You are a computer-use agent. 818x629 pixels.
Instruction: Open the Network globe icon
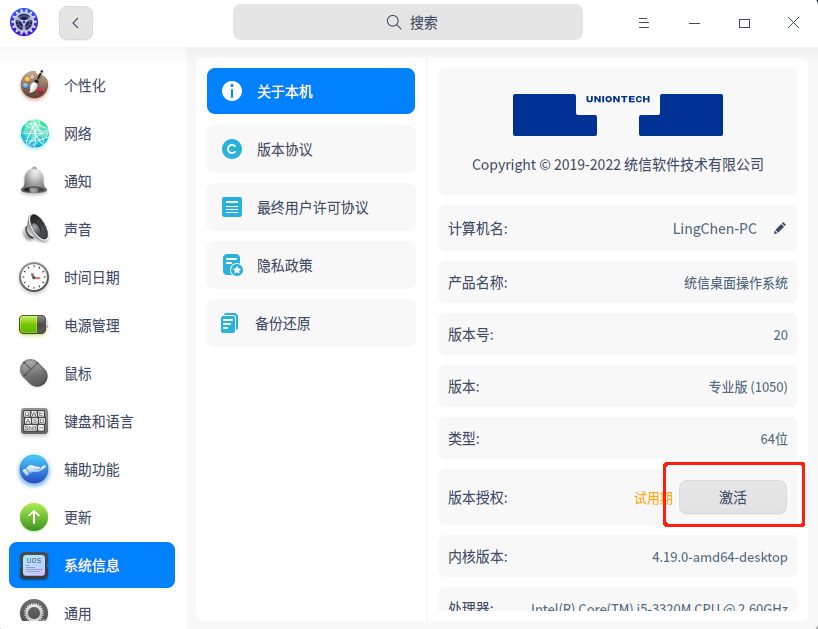(34, 134)
